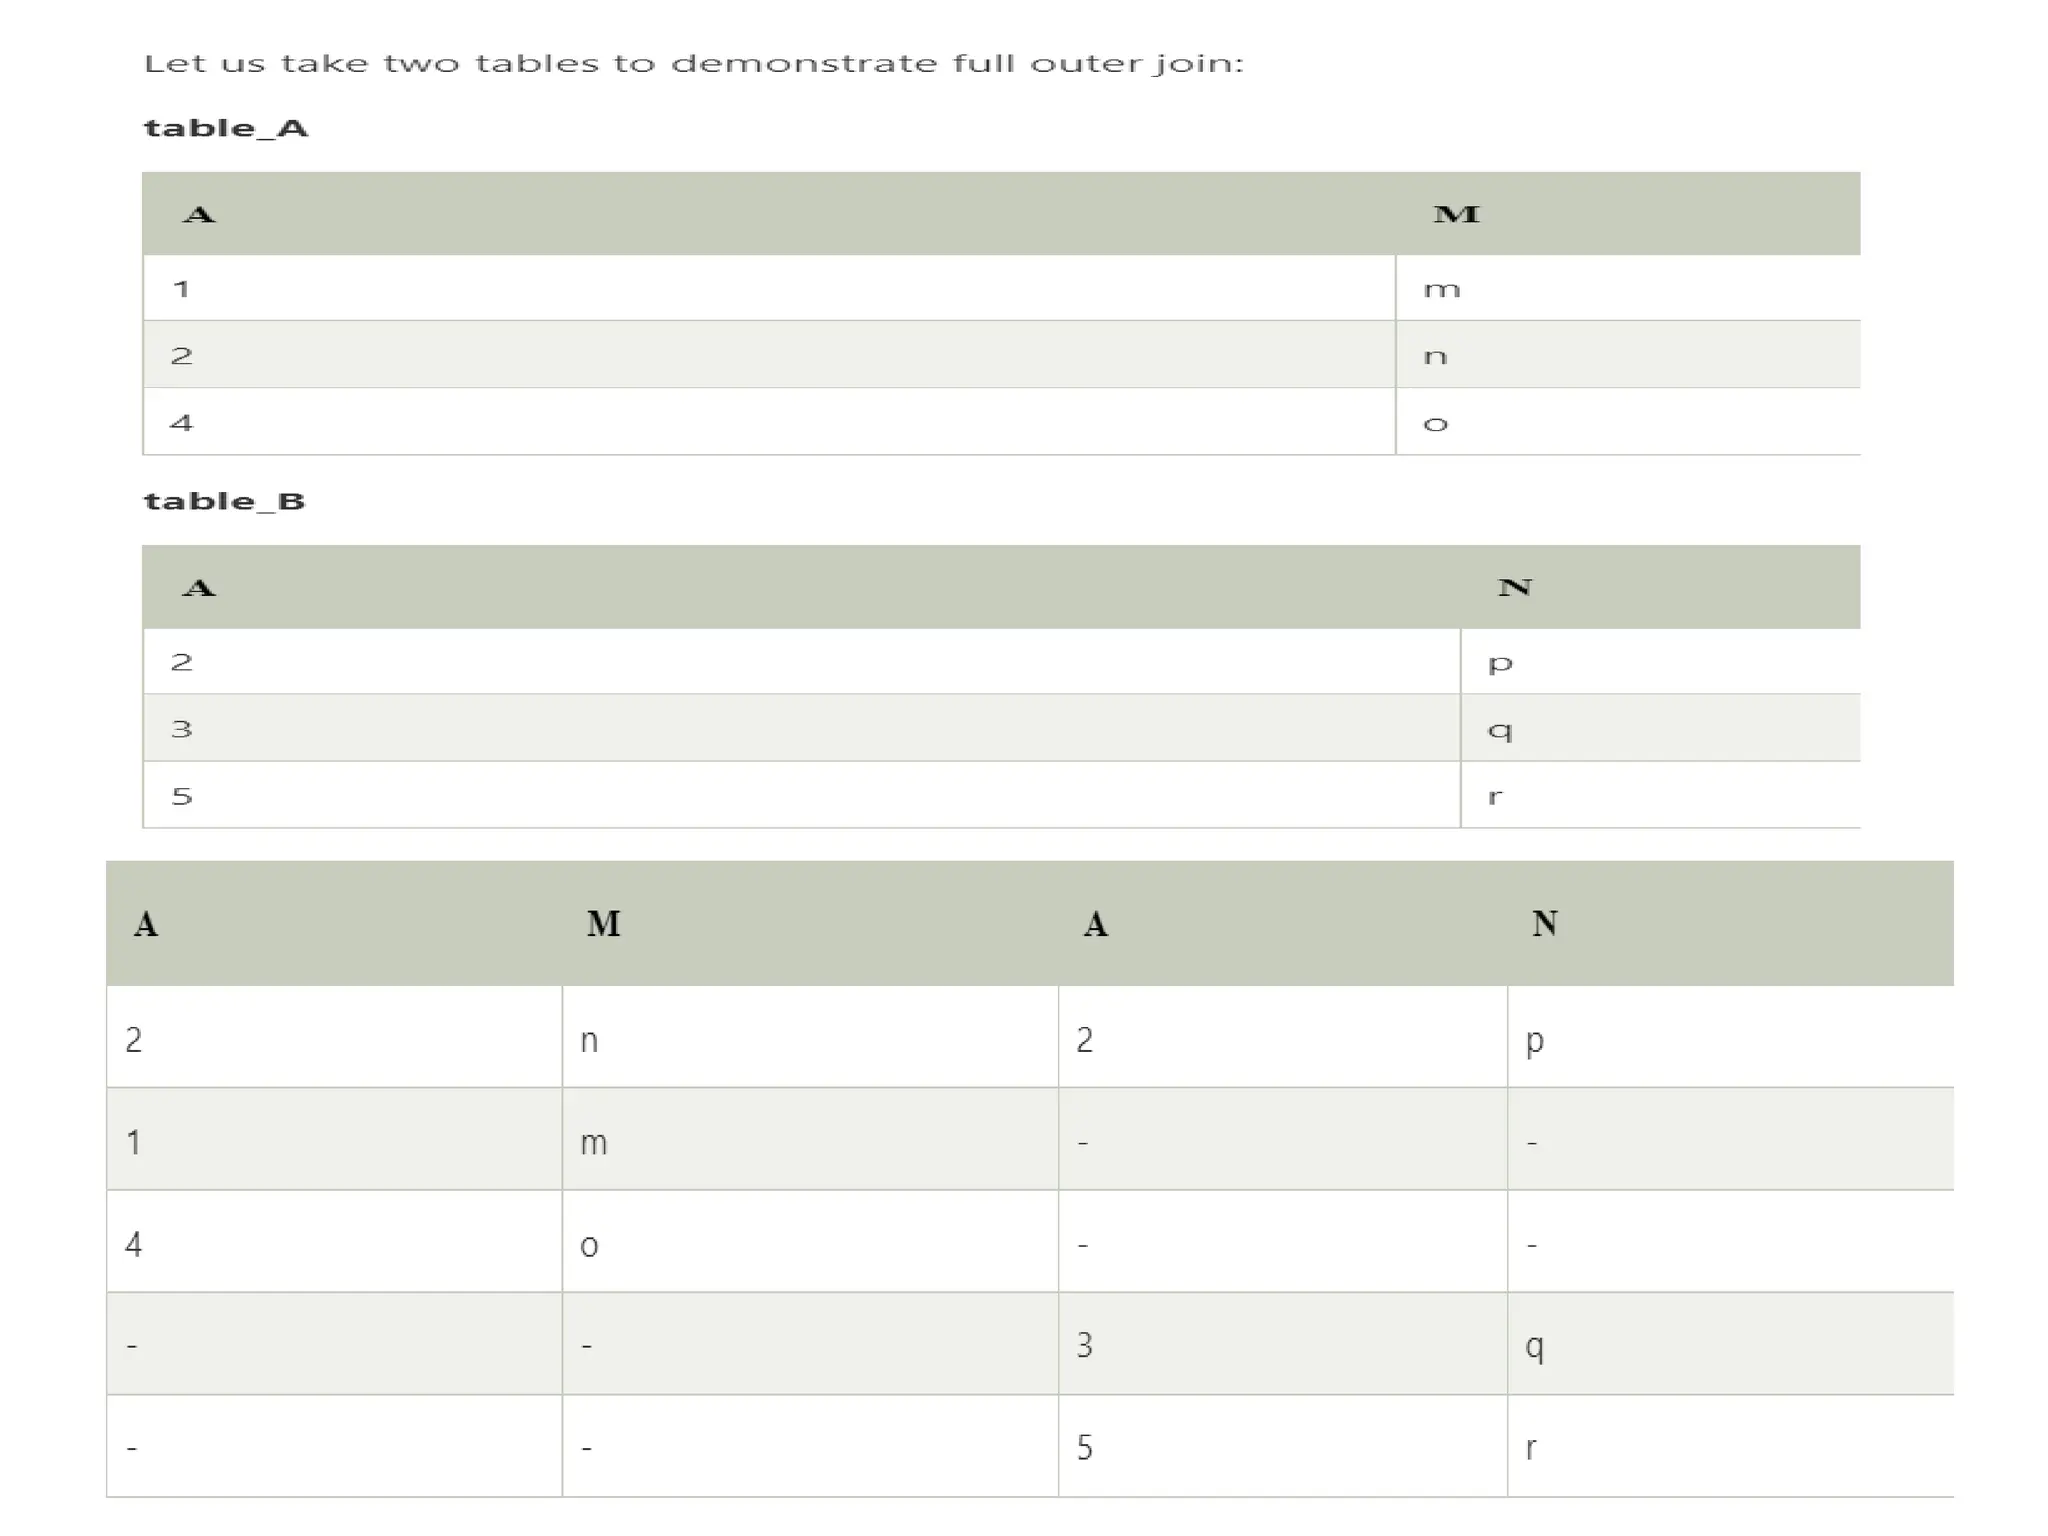Click the introductory sentence about full outer join
Screen dimensions: 2048x1536
694,64
